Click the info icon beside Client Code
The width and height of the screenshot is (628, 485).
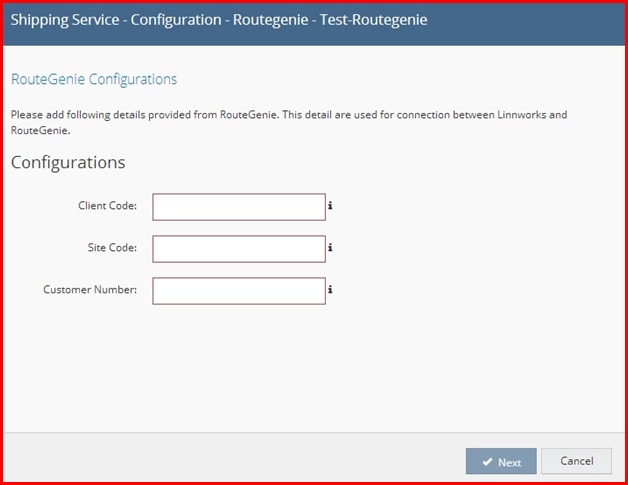click(x=330, y=205)
